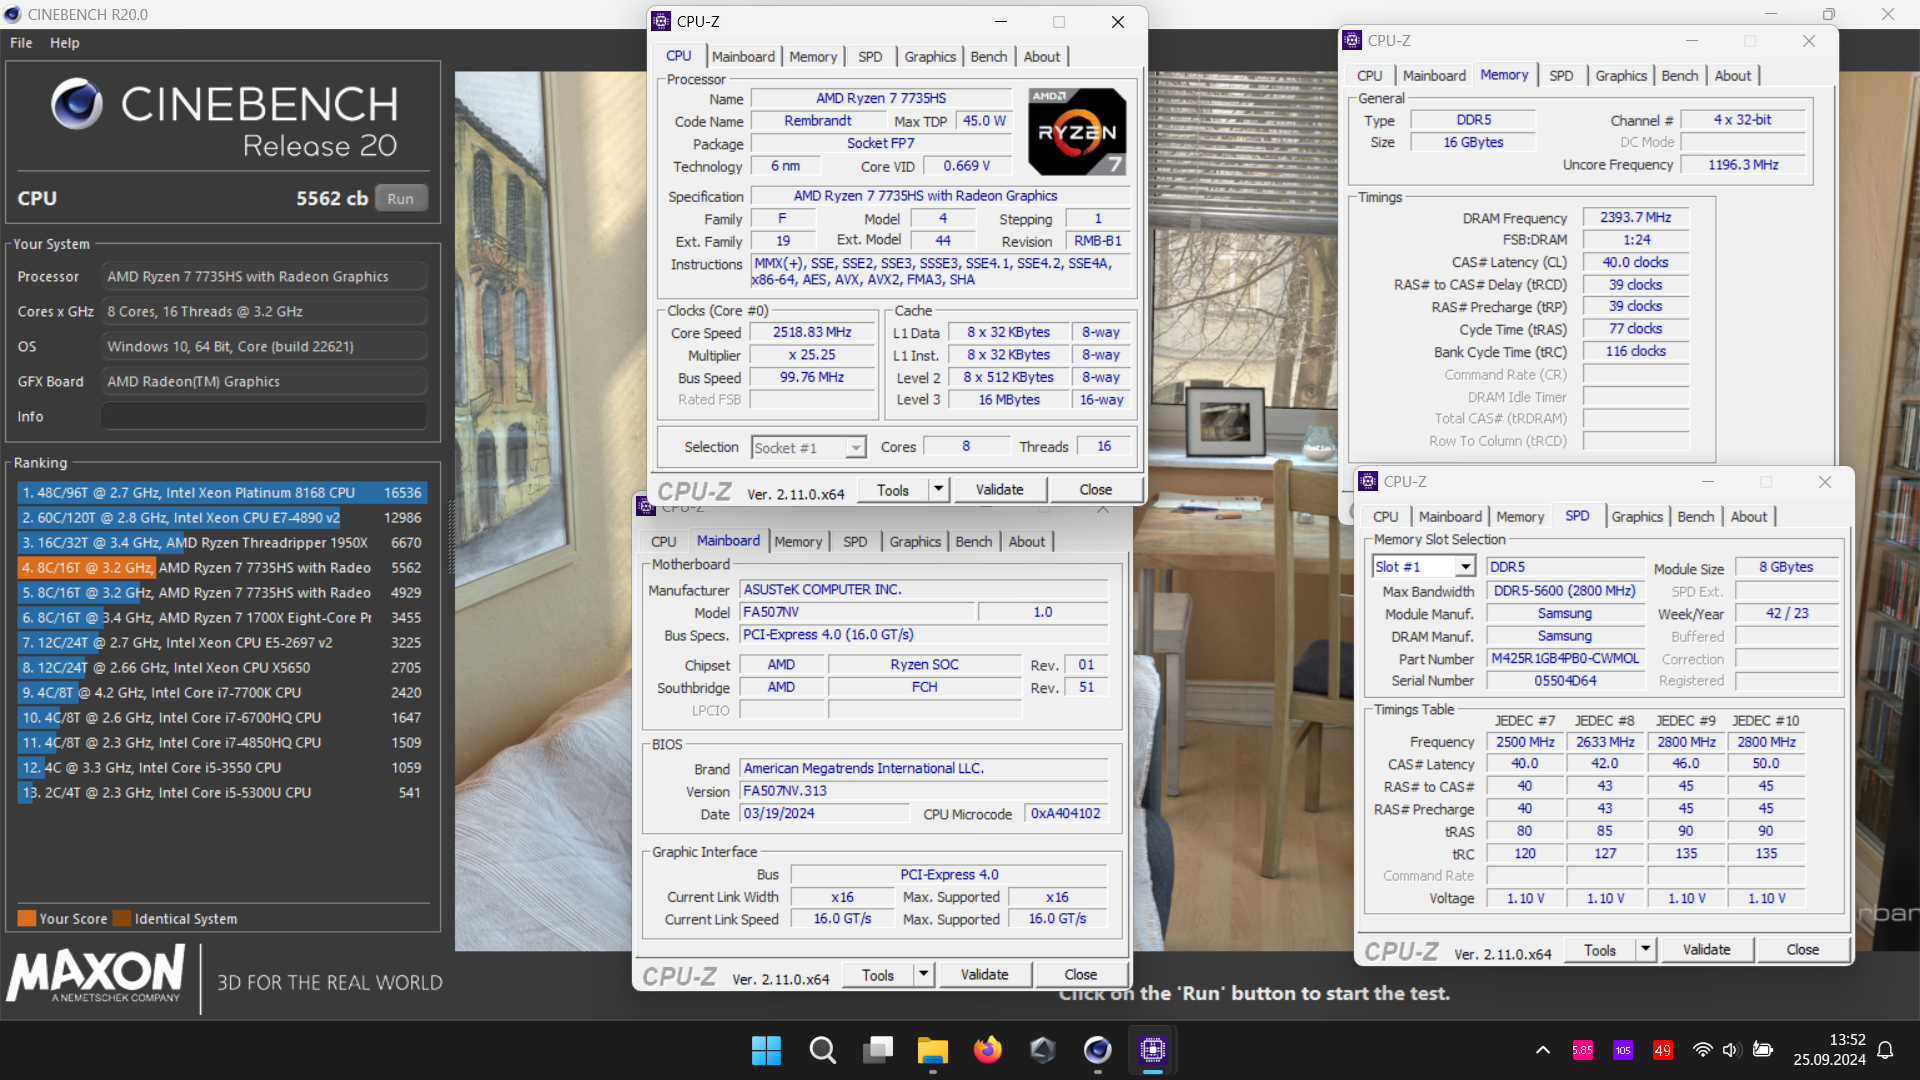
Task: Open Memory tab in SPD window
Action: 1520,517
